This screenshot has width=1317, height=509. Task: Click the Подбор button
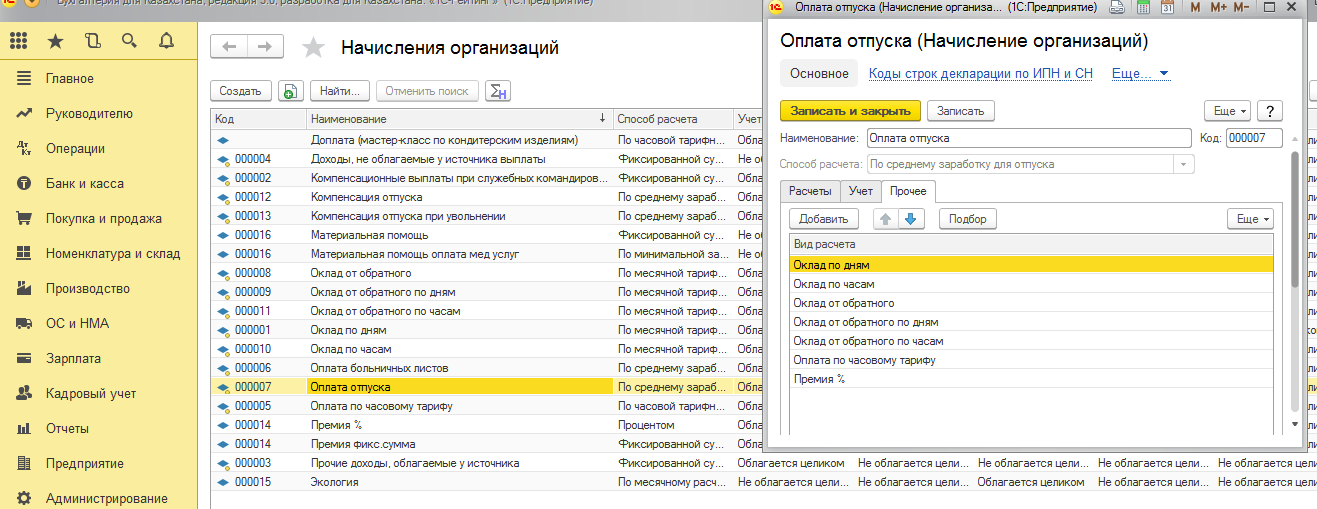(967, 218)
